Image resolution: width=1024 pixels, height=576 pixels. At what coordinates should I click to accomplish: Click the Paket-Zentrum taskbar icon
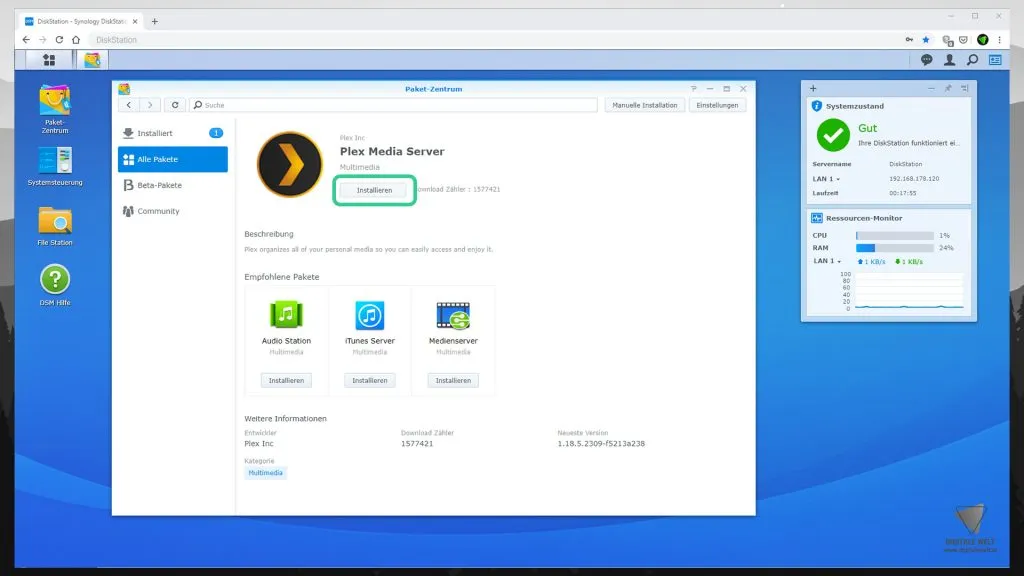coord(92,60)
